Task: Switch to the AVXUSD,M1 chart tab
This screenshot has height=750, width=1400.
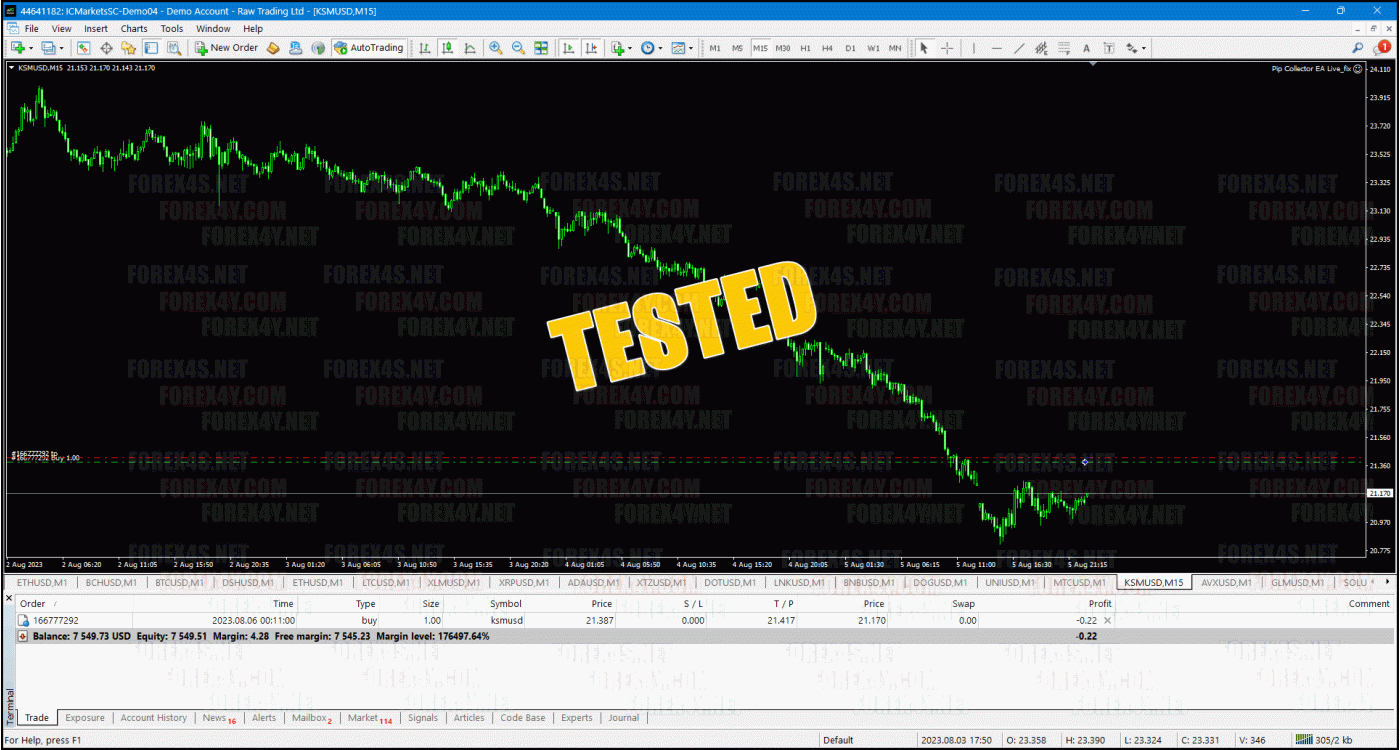Action: (1226, 582)
